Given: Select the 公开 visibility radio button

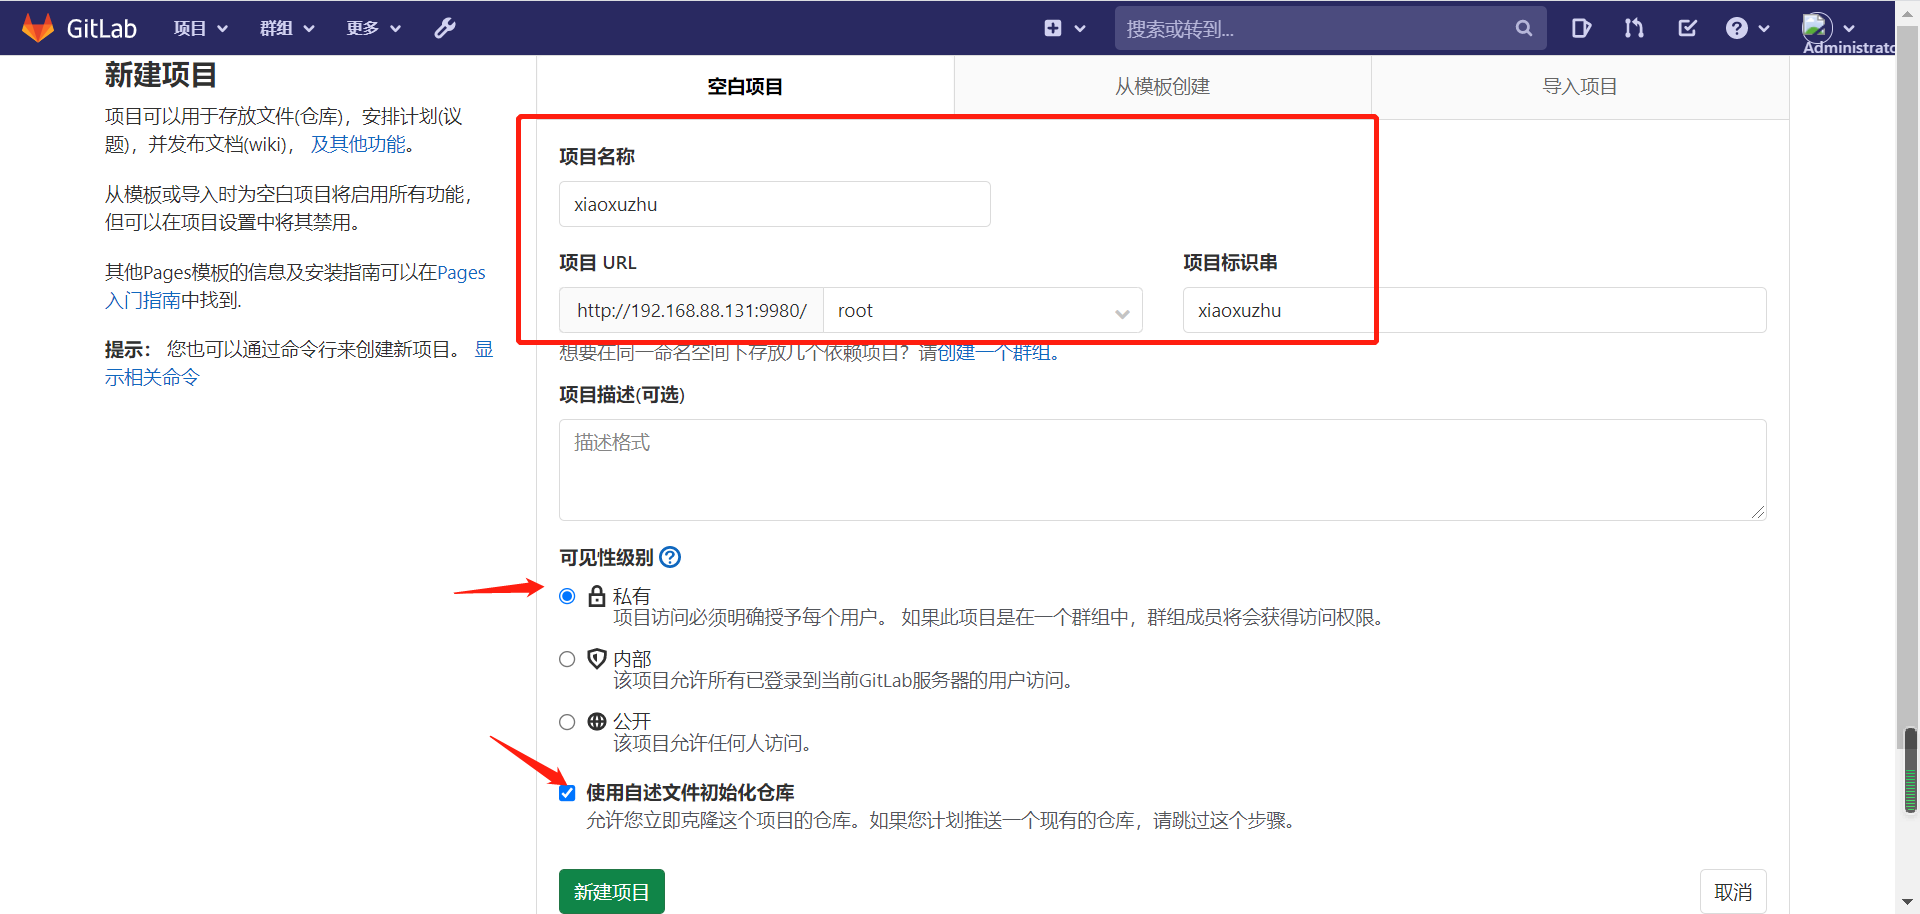Looking at the screenshot, I should pyautogui.click(x=567, y=722).
